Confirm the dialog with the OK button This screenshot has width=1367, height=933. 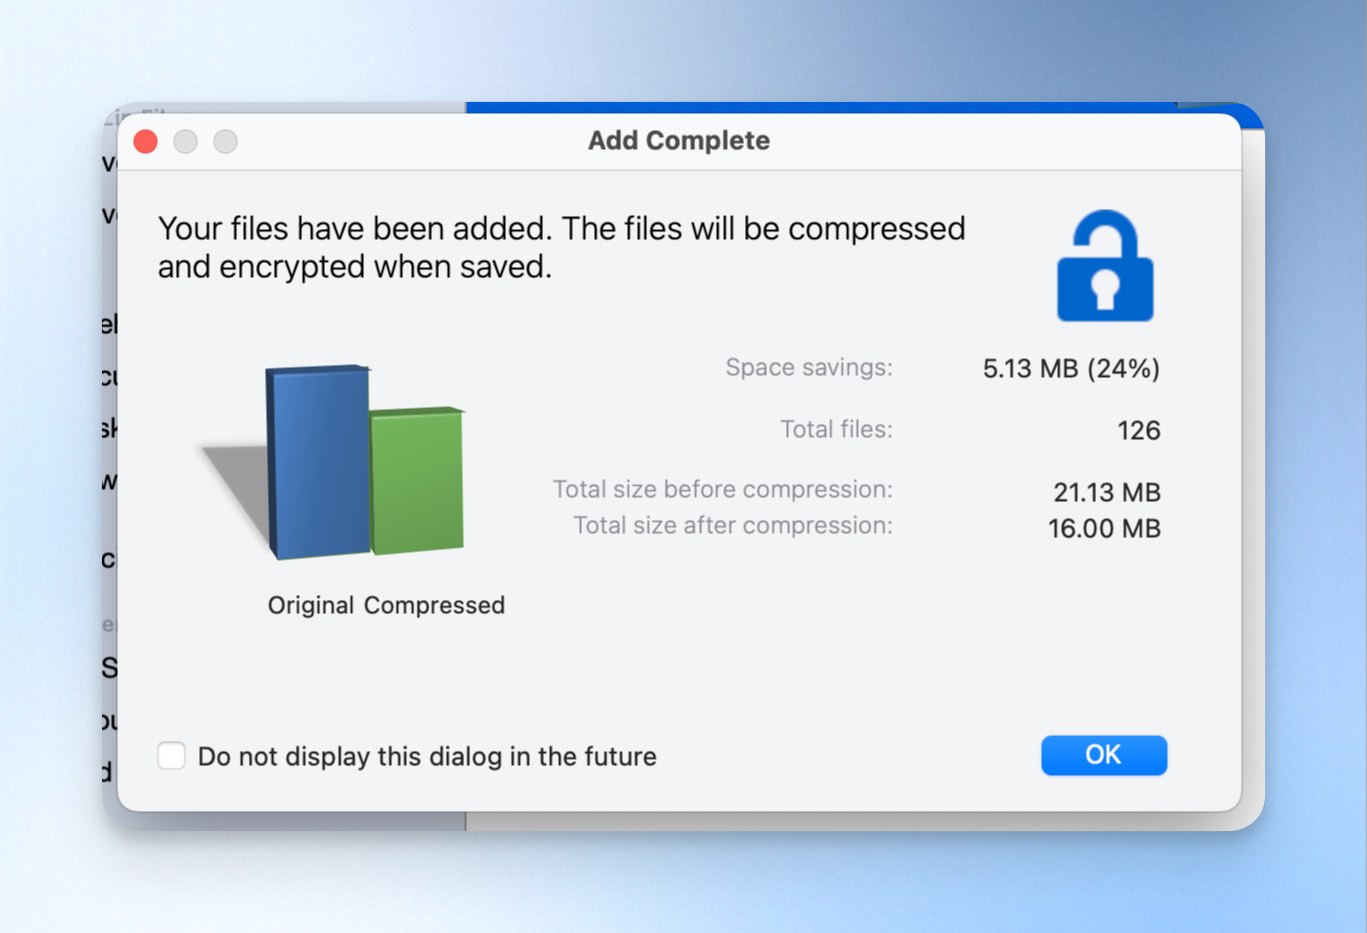pos(1104,755)
